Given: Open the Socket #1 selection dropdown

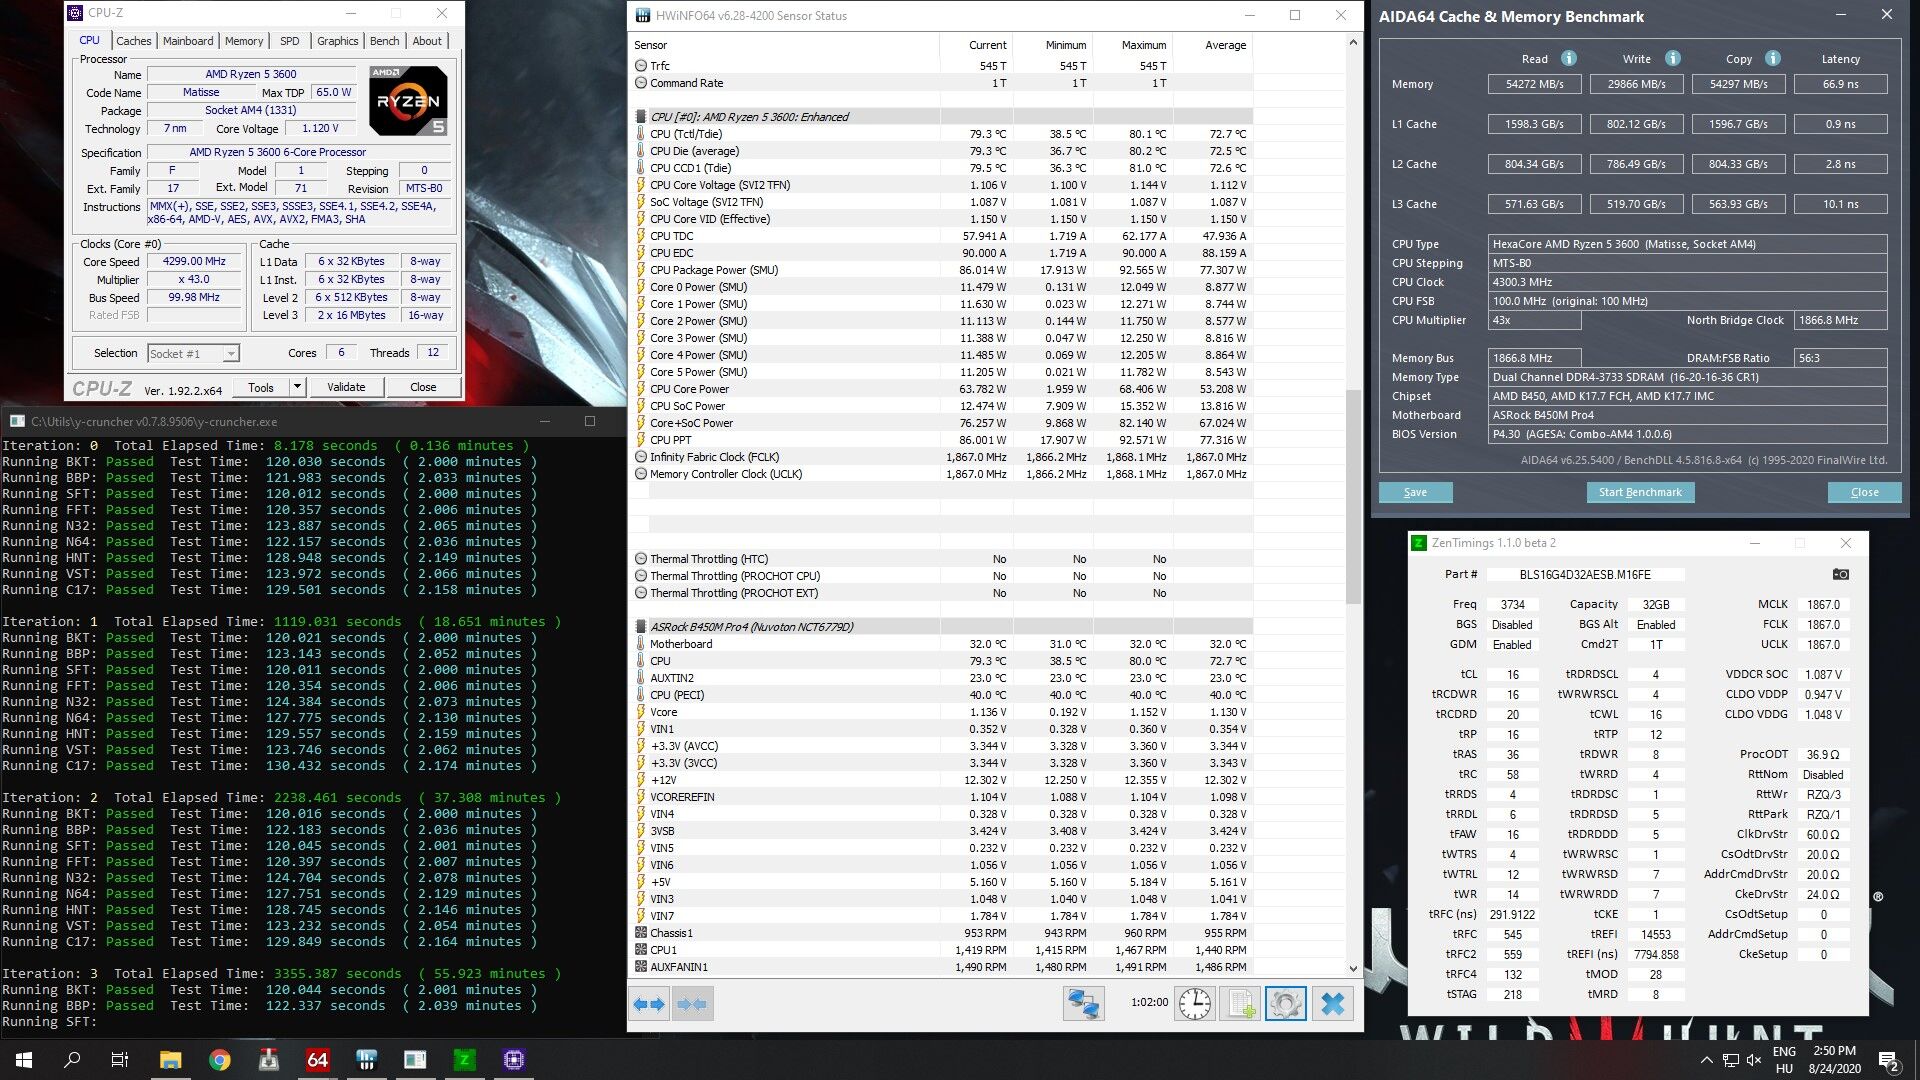Looking at the screenshot, I should 194,353.
